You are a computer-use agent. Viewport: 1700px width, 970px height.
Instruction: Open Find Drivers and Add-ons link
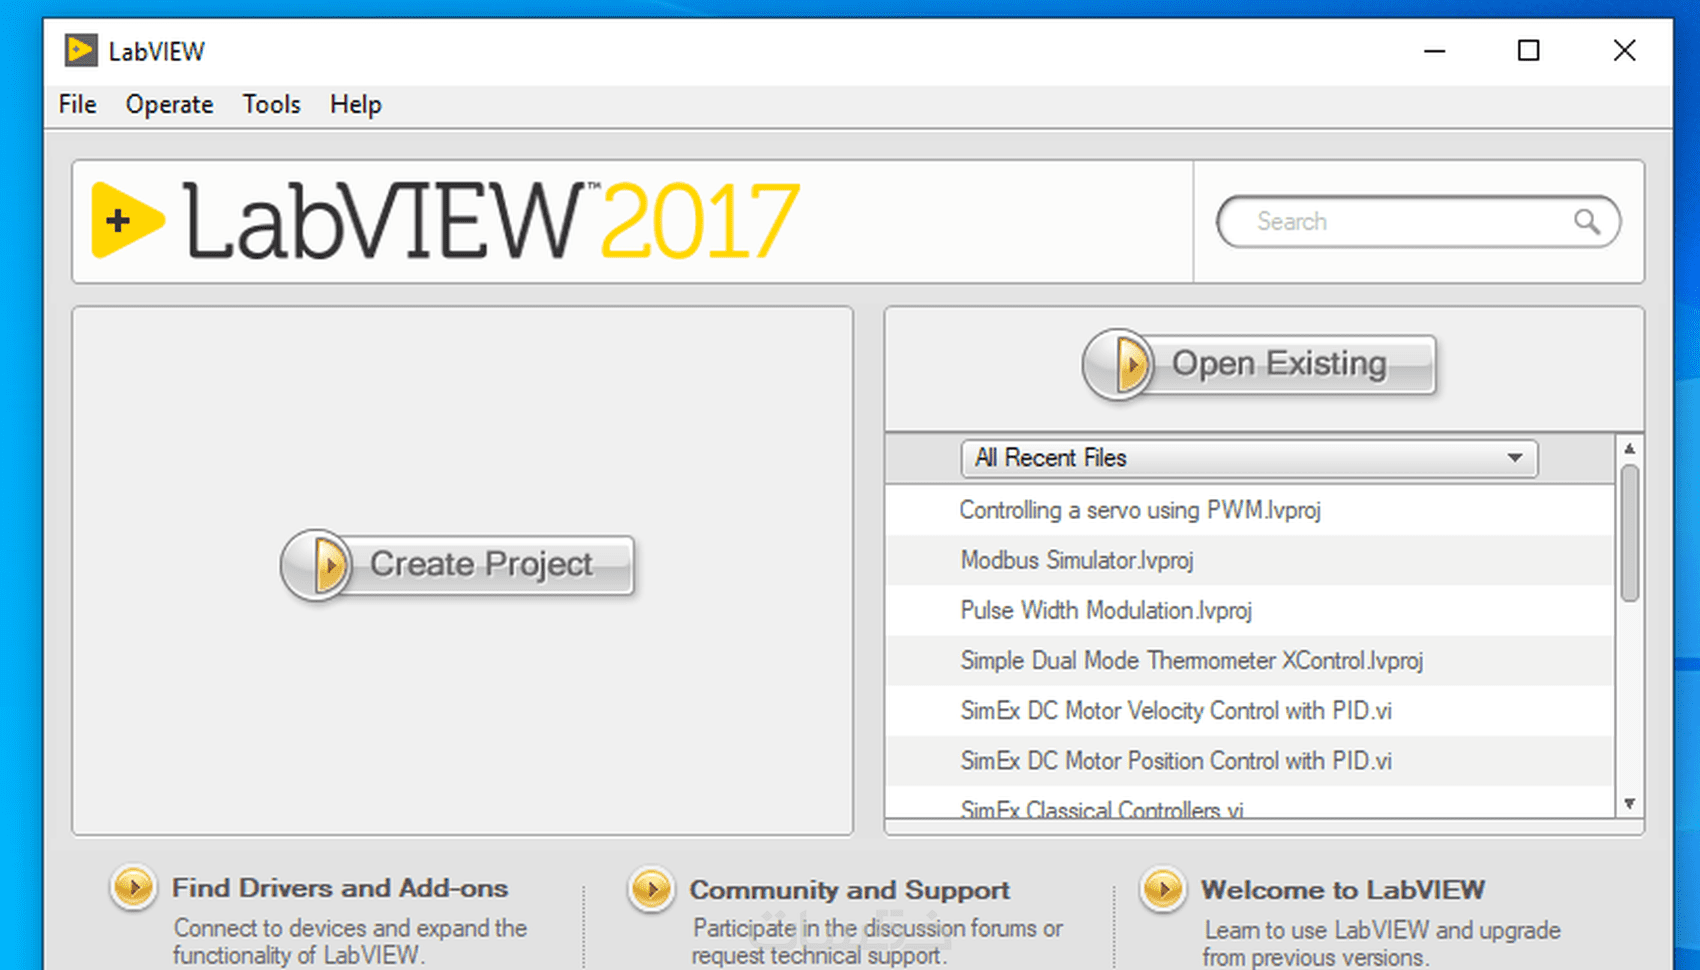tap(340, 888)
